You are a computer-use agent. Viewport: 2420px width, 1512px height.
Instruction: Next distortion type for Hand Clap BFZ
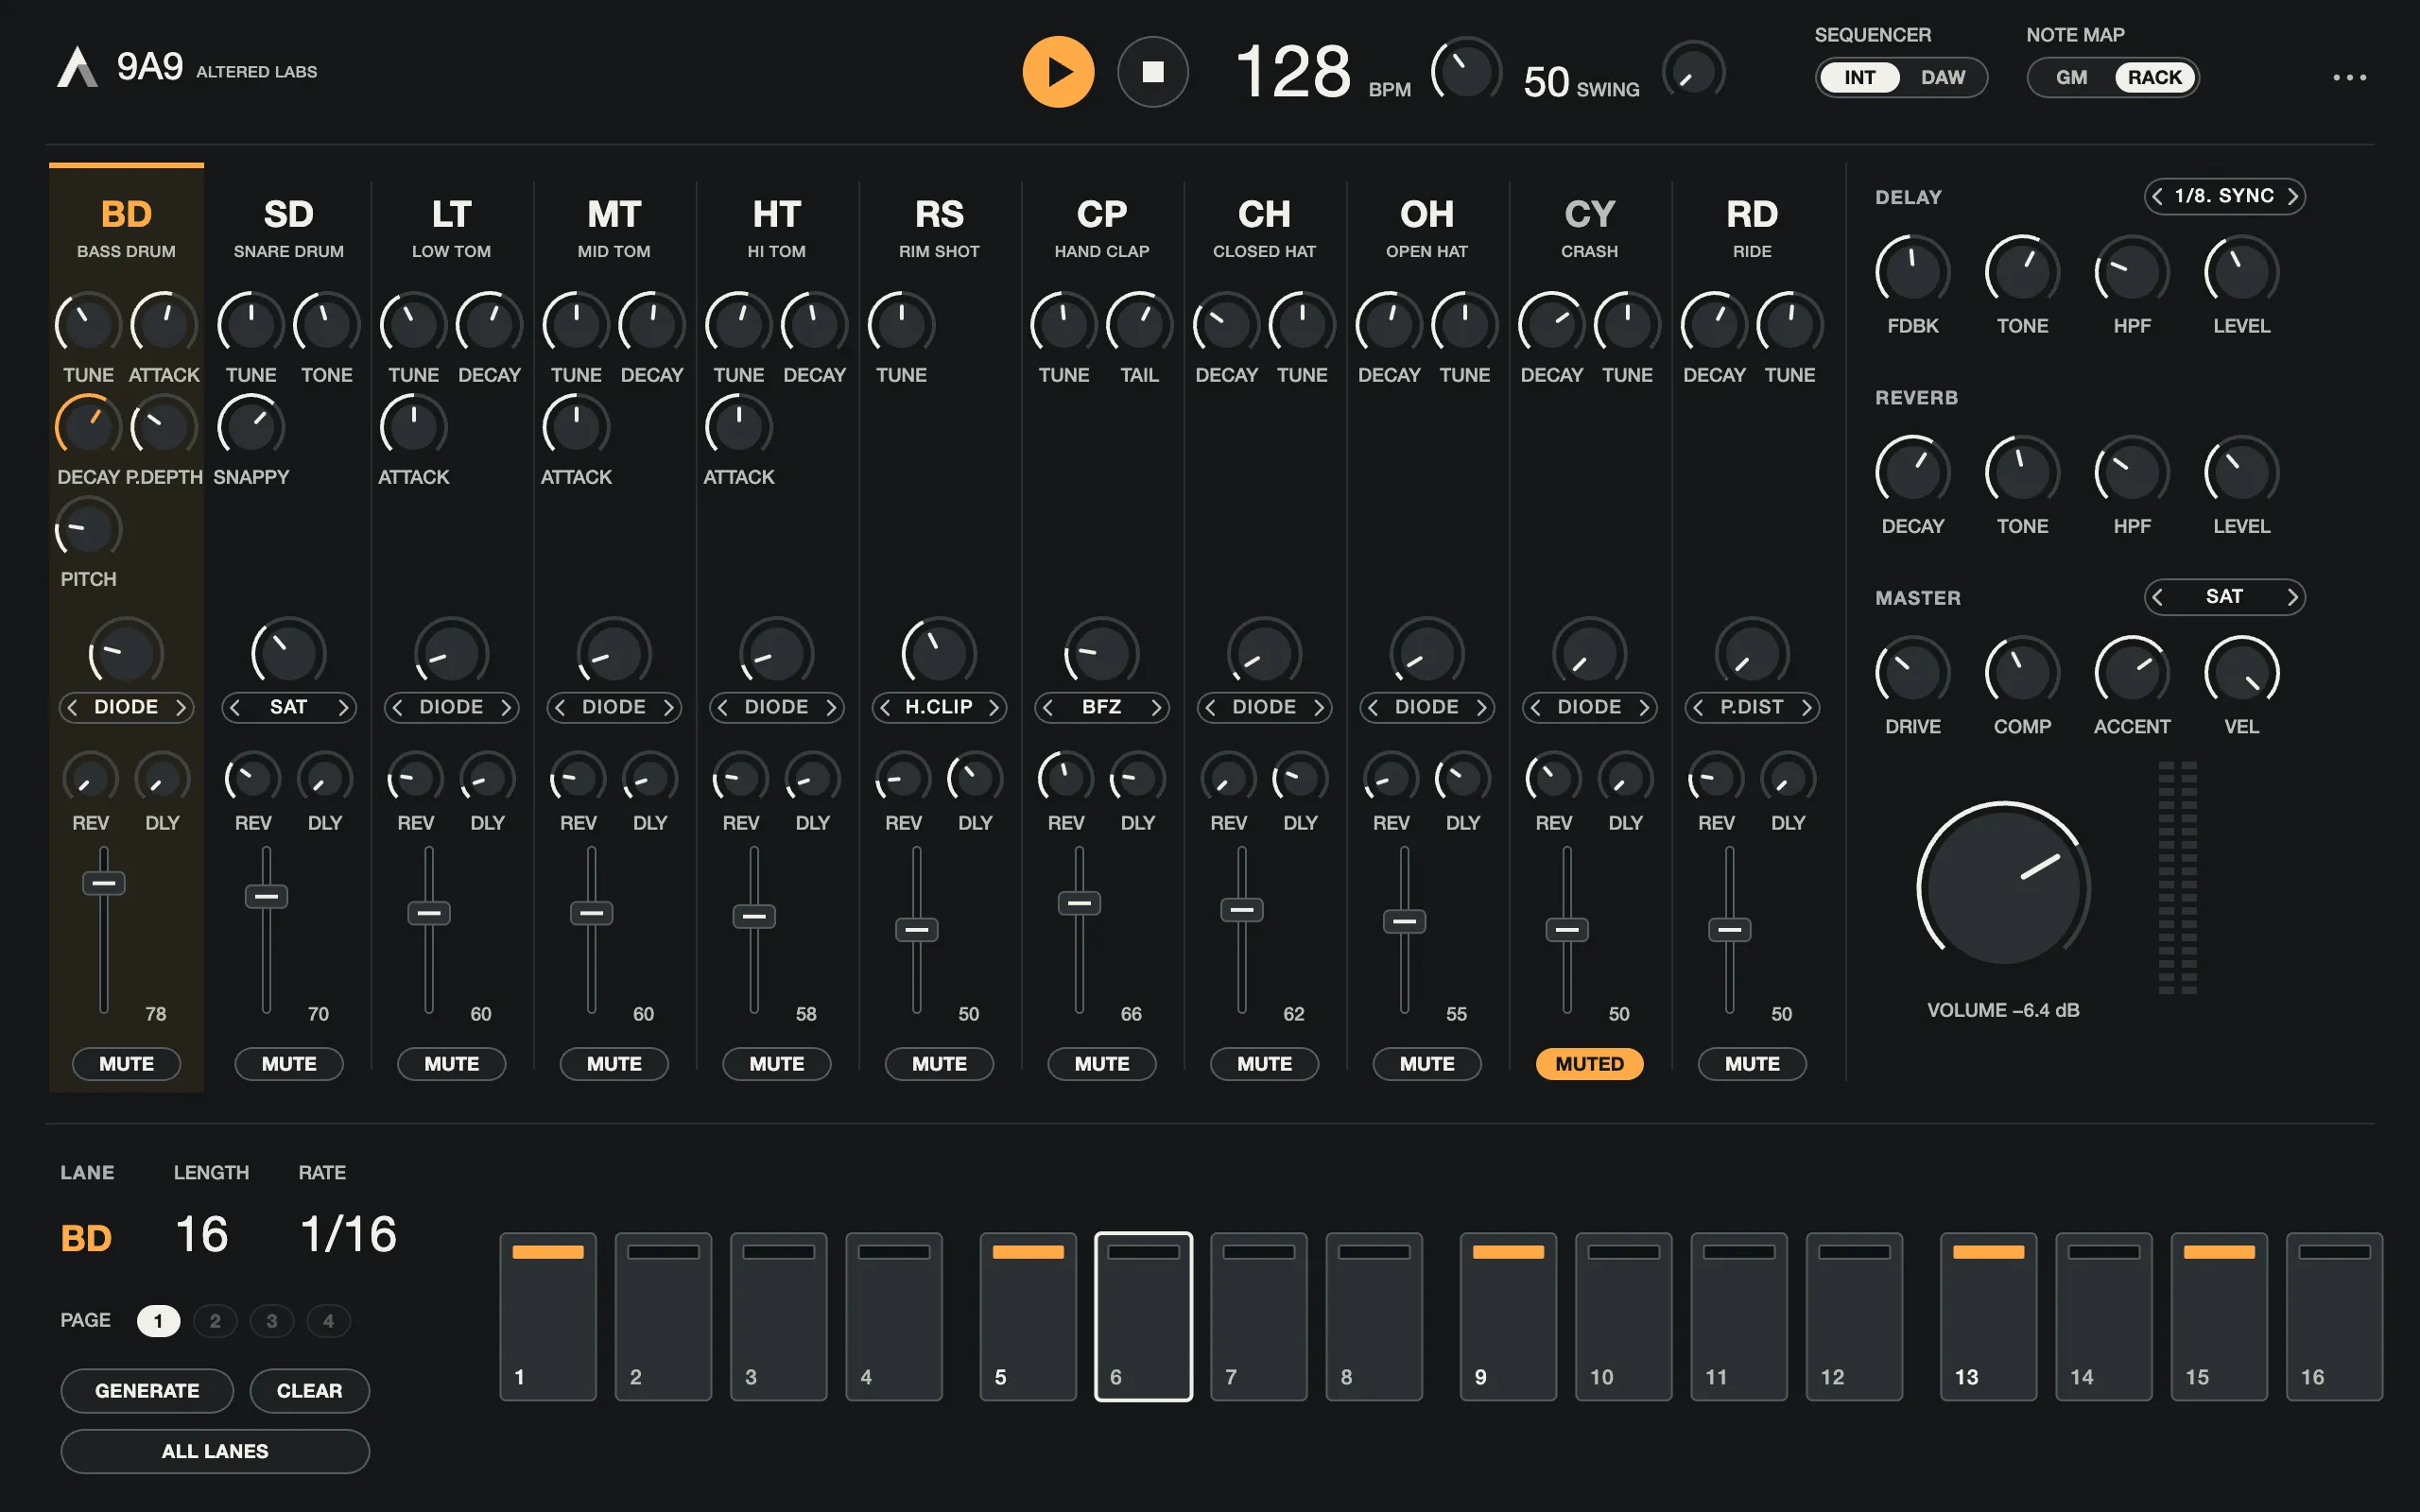[1156, 707]
